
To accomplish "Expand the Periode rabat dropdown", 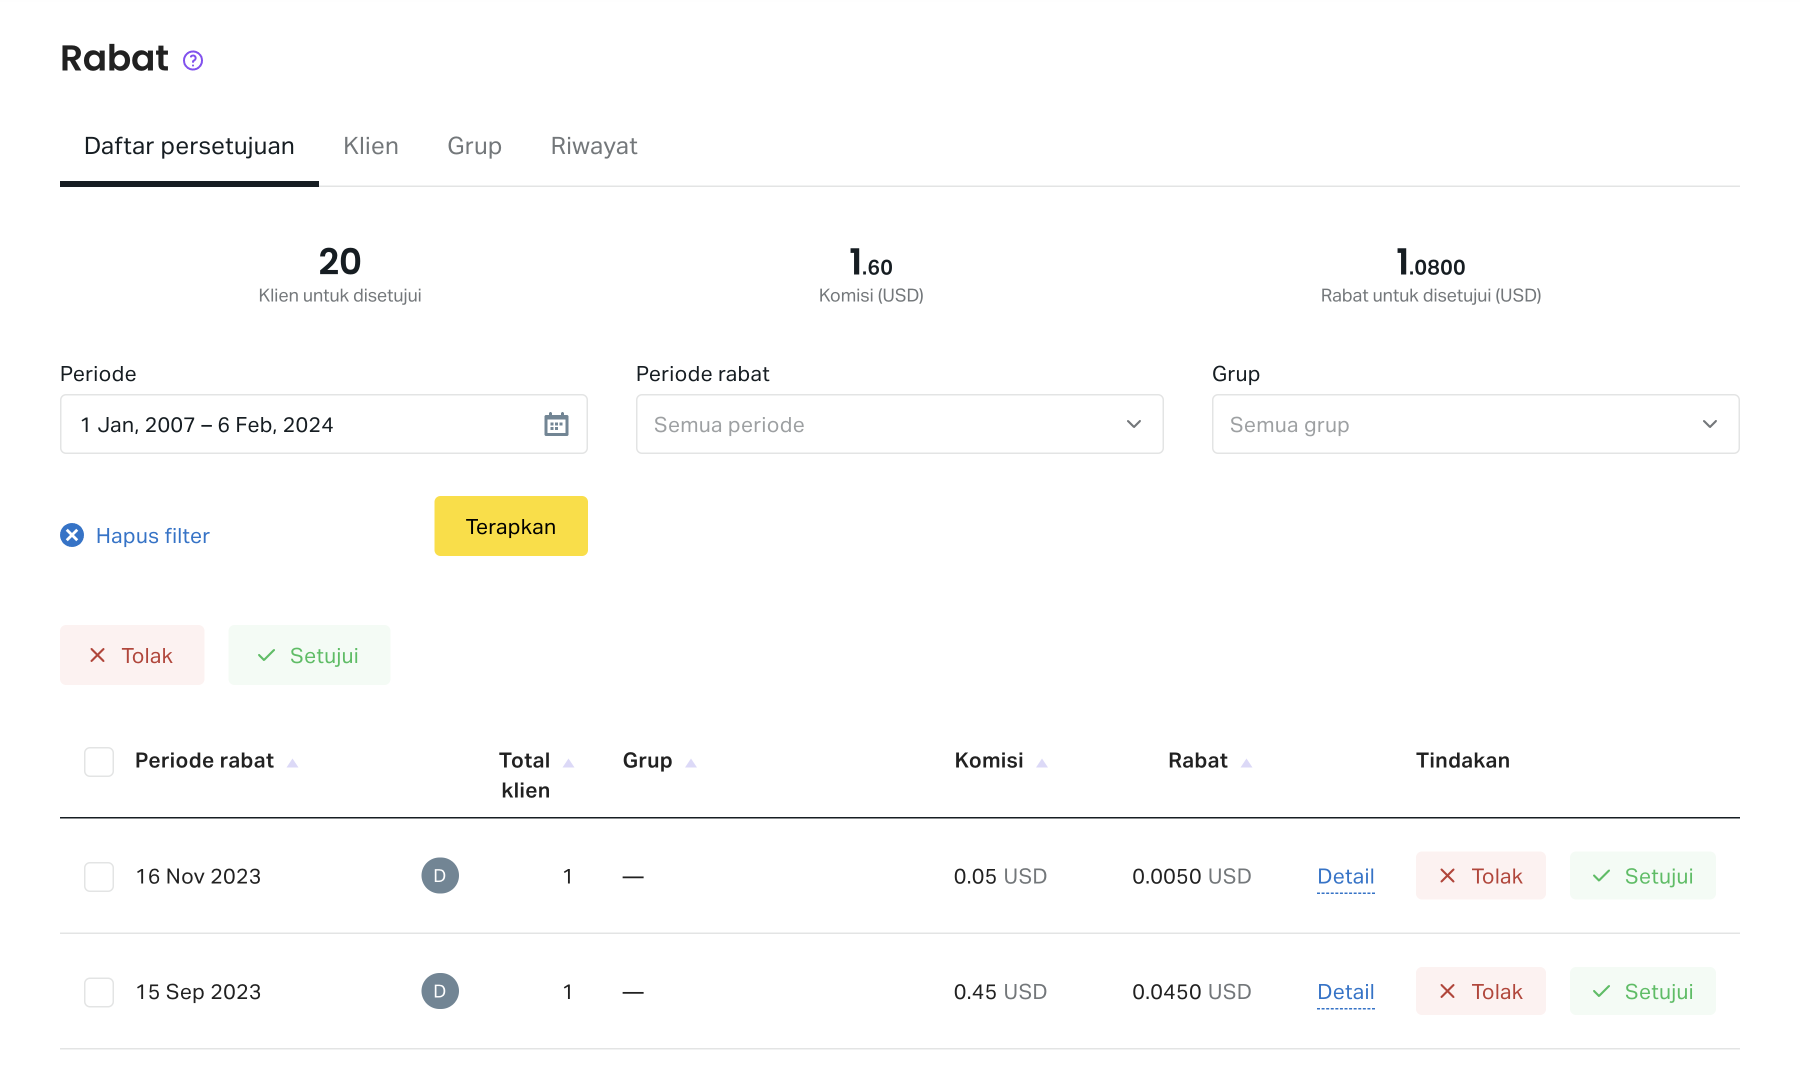I will click(x=899, y=425).
